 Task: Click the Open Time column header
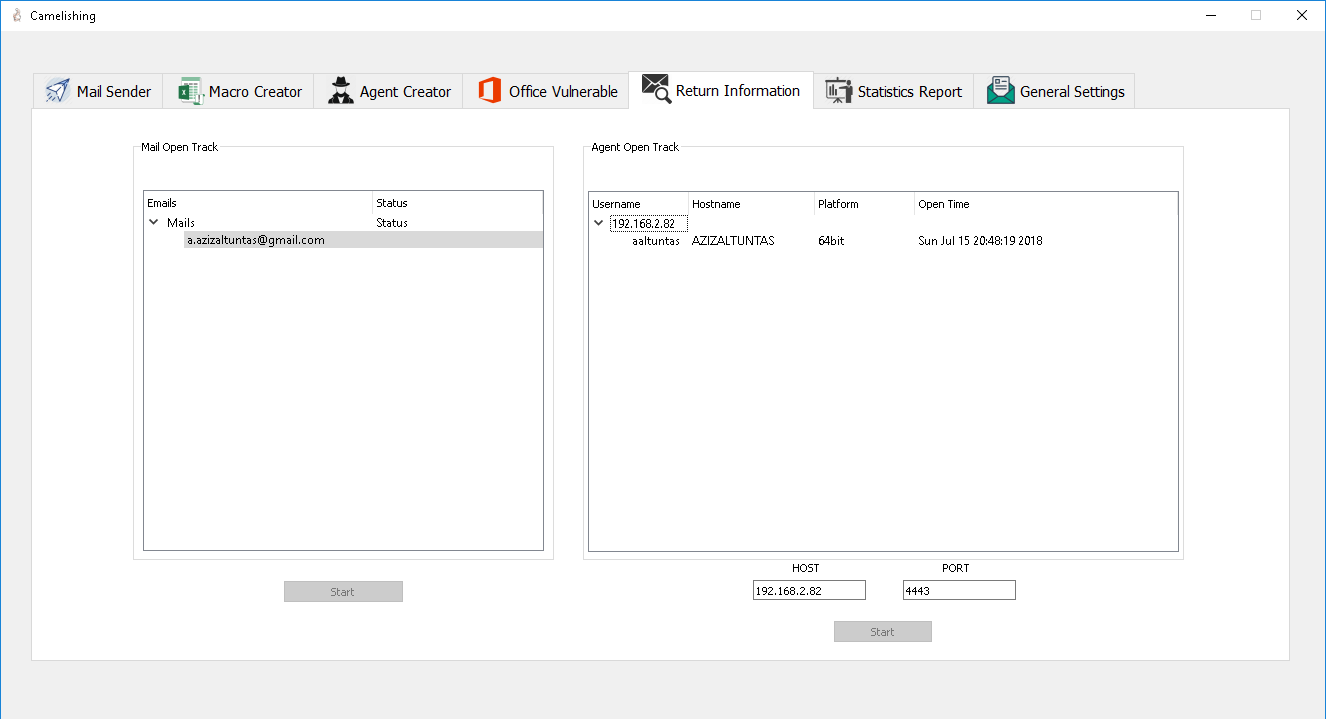coord(944,204)
